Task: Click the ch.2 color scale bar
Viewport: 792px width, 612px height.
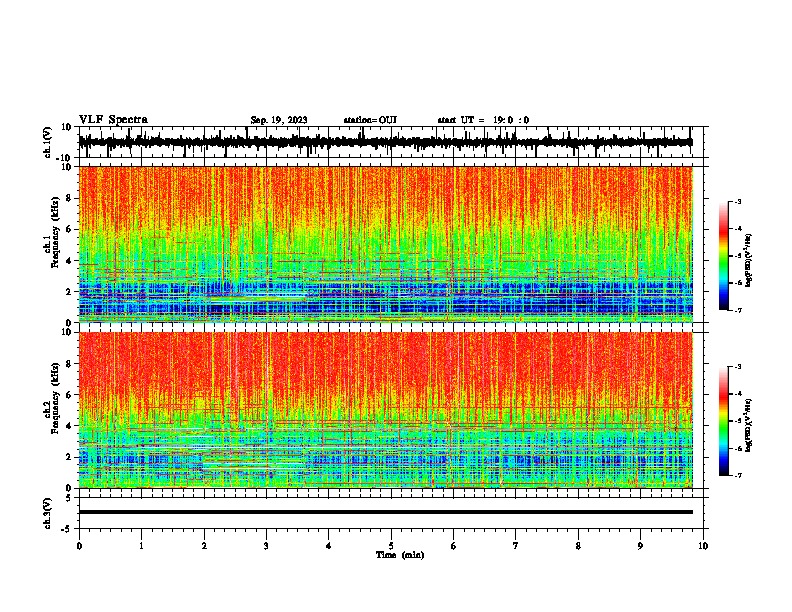Action: tap(723, 421)
